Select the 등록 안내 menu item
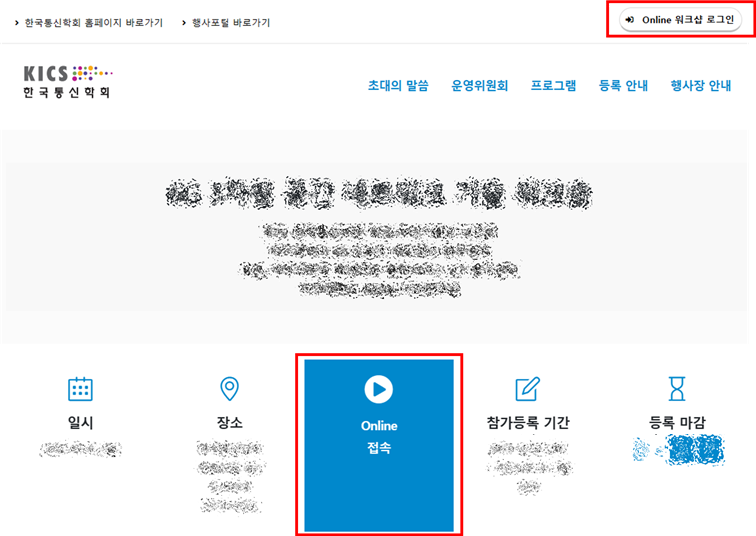 coord(623,86)
